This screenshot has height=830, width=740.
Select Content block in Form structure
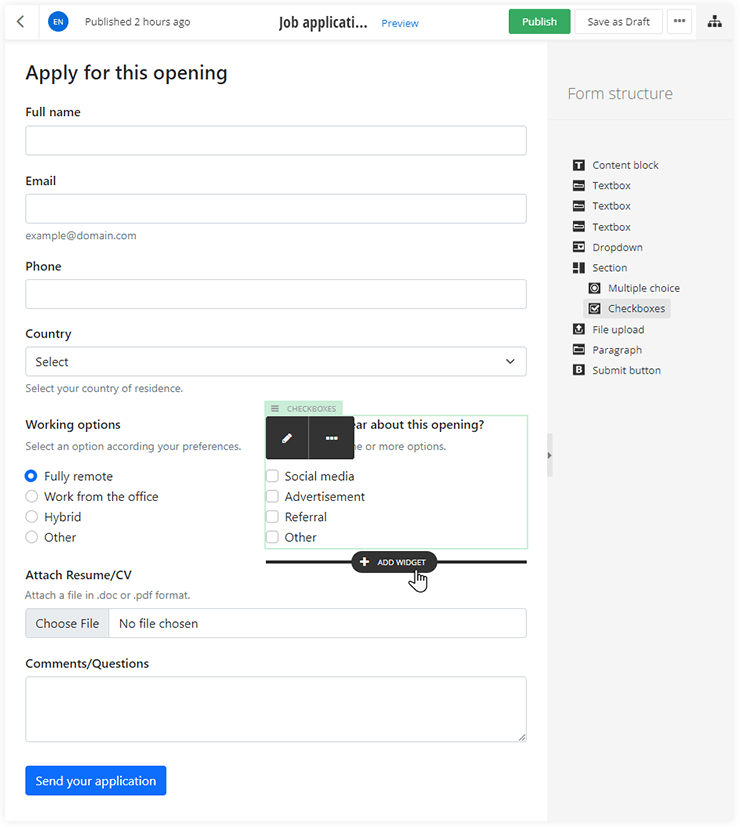pos(625,165)
